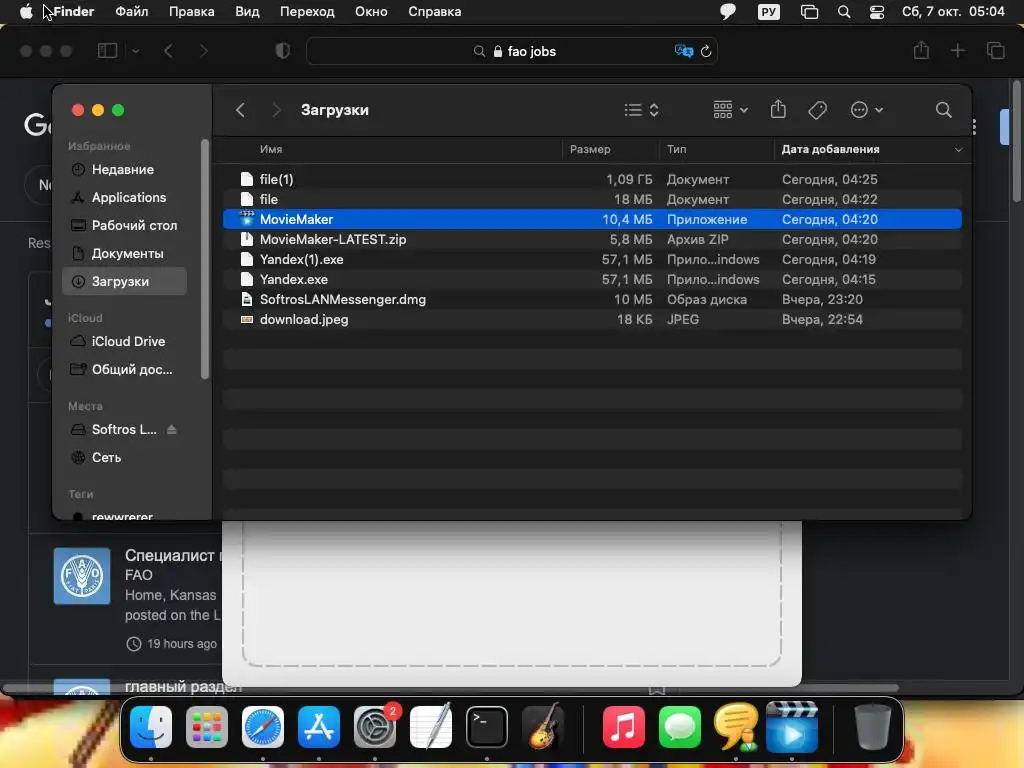The width and height of the screenshot is (1024, 768).
Task: Open Finder menu in menu bar
Action: [x=73, y=12]
